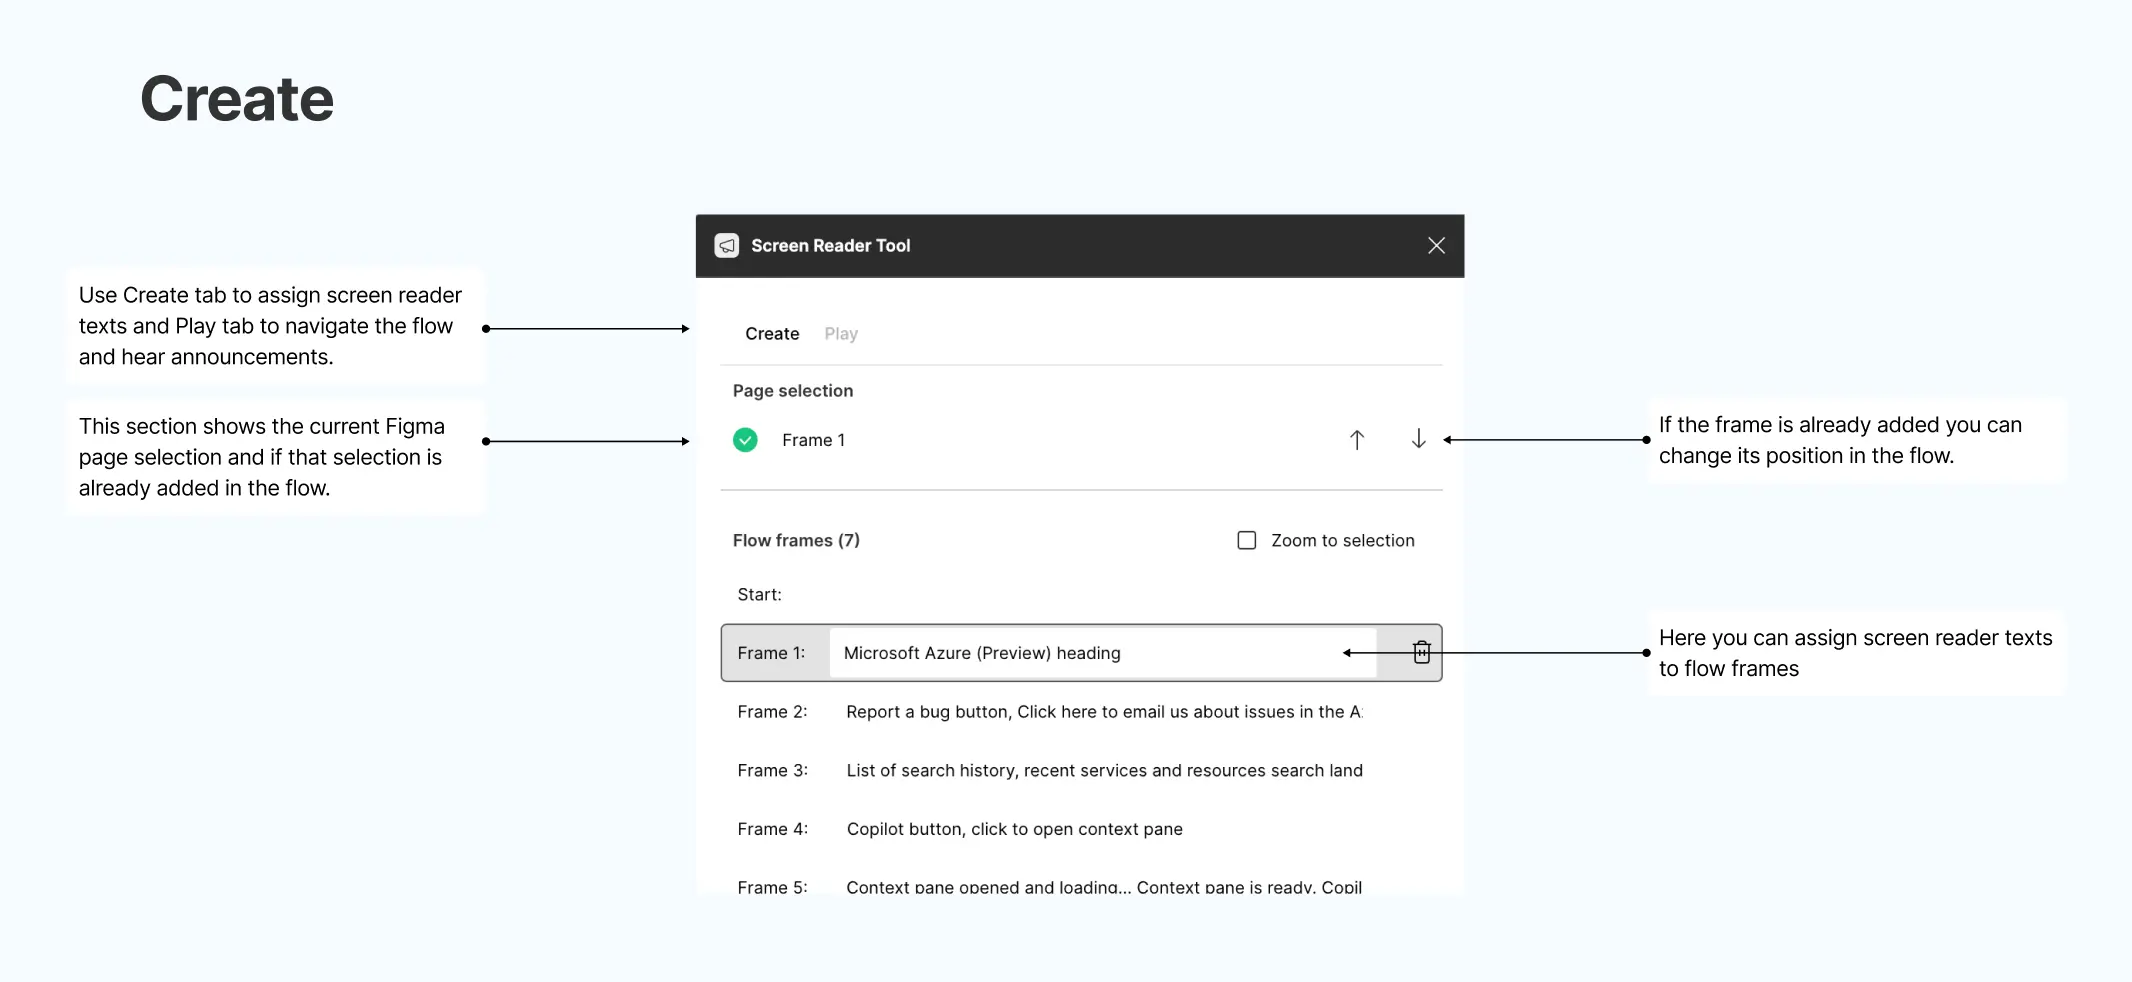Click the Page selection section header
Image resolution: width=2132 pixels, height=982 pixels.
click(792, 390)
